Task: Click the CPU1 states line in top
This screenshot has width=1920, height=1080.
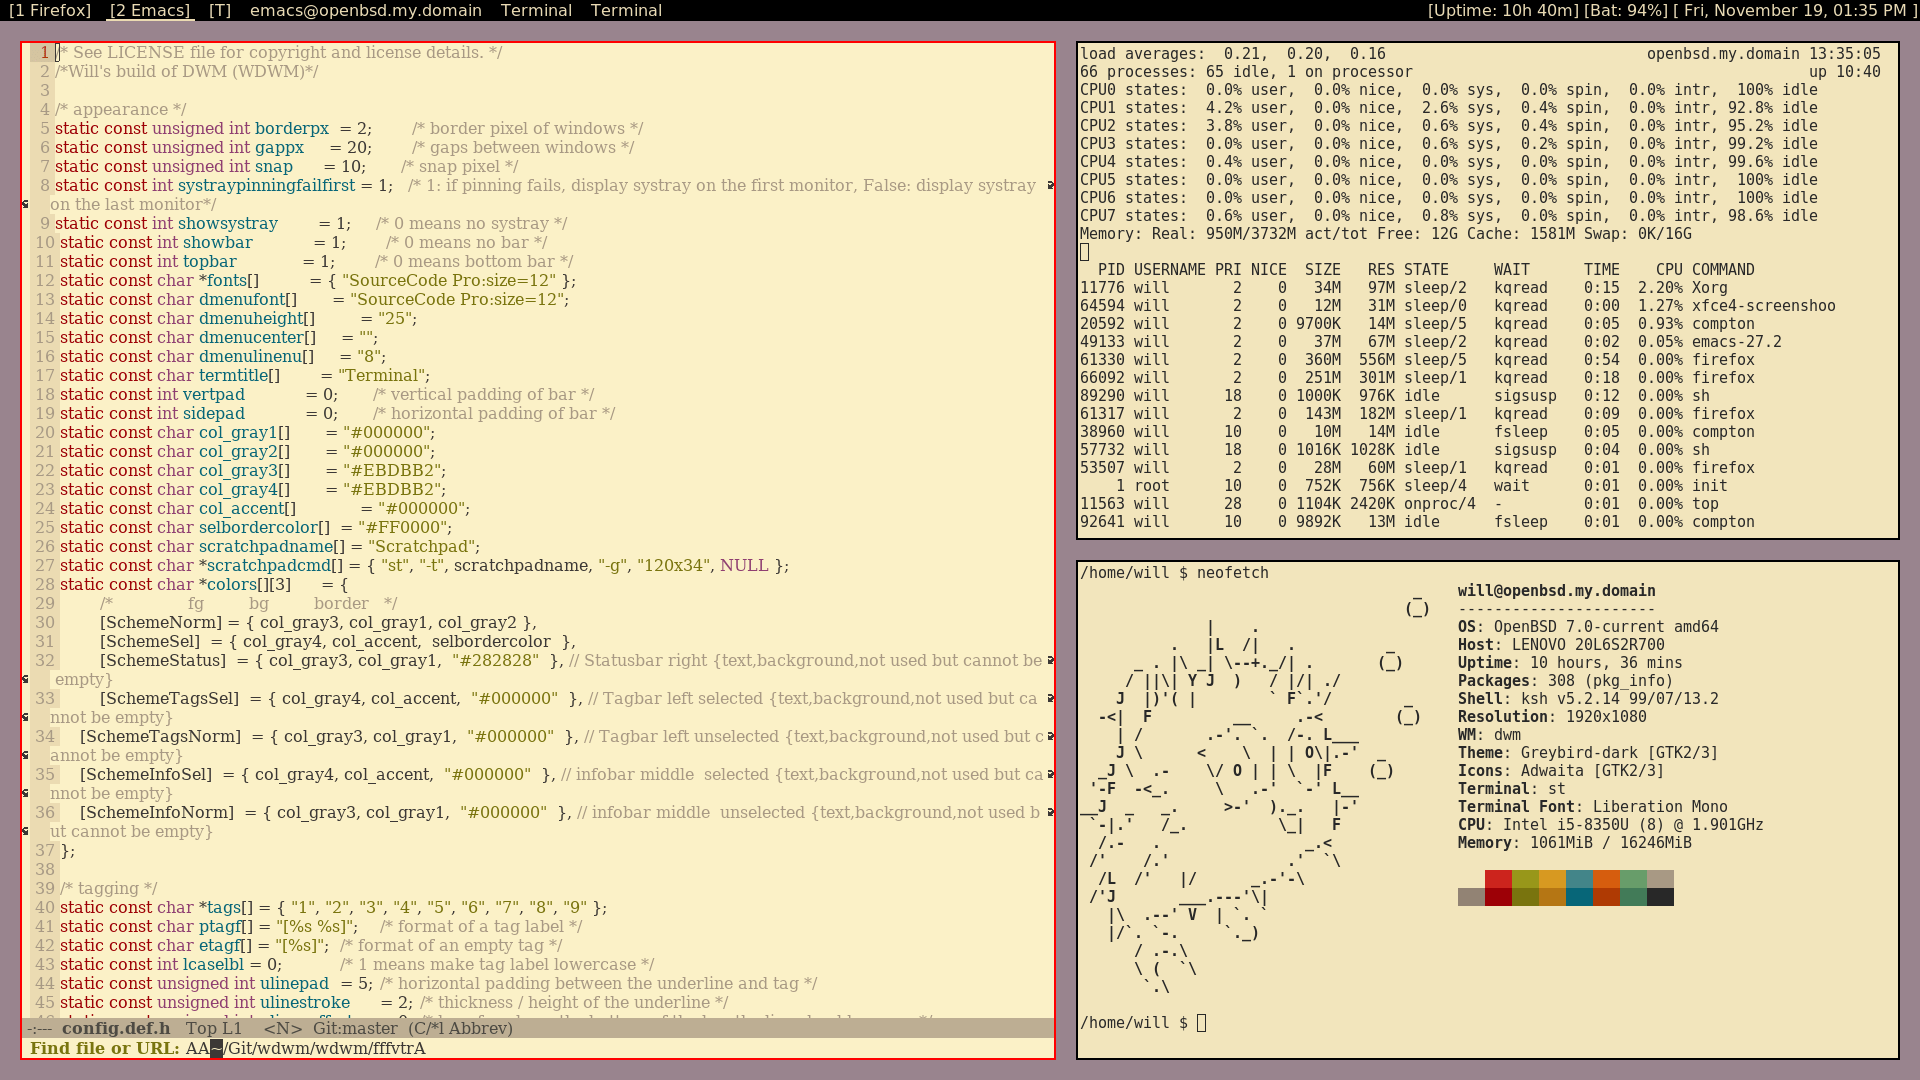Action: 1449,107
